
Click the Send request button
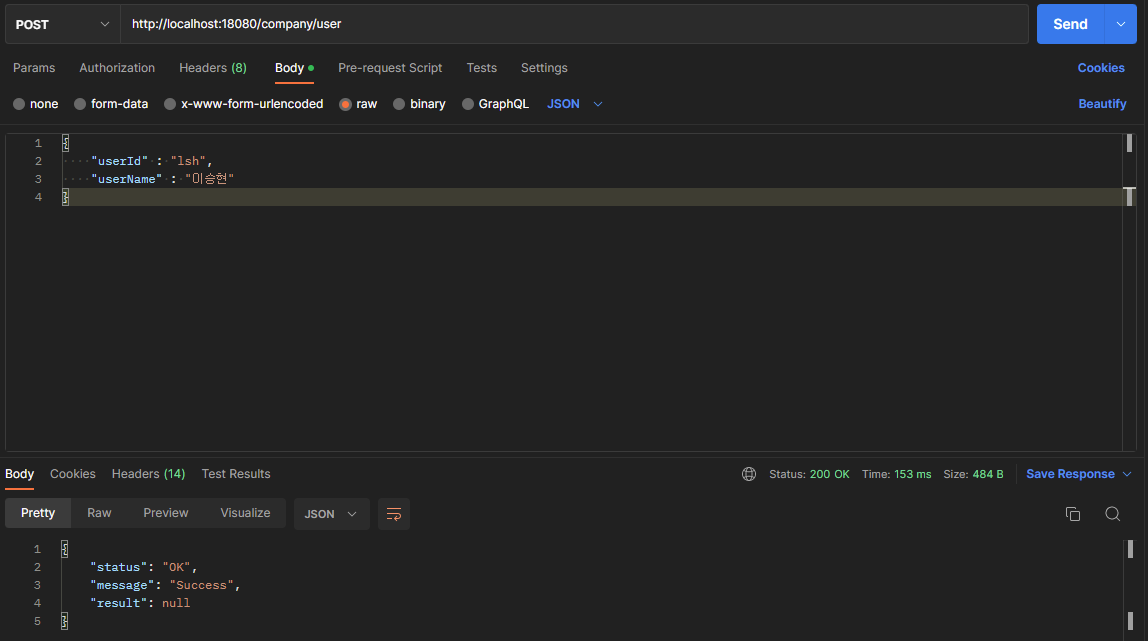pyautogui.click(x=1070, y=24)
